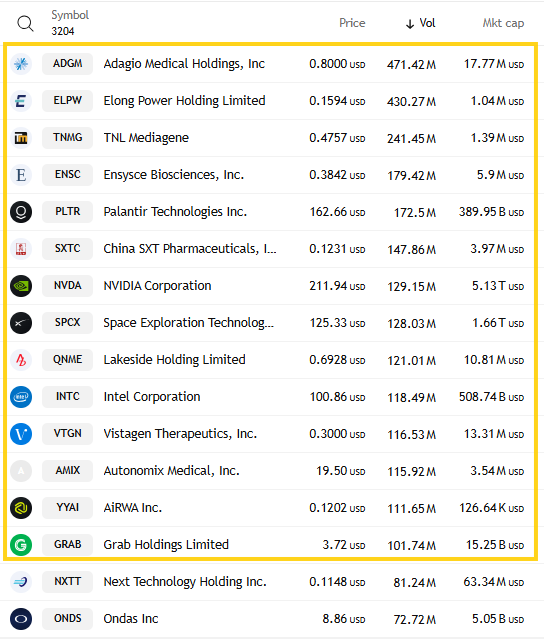
Task: Click the 389.95 B USD market cap
Action: pyautogui.click(x=491, y=212)
